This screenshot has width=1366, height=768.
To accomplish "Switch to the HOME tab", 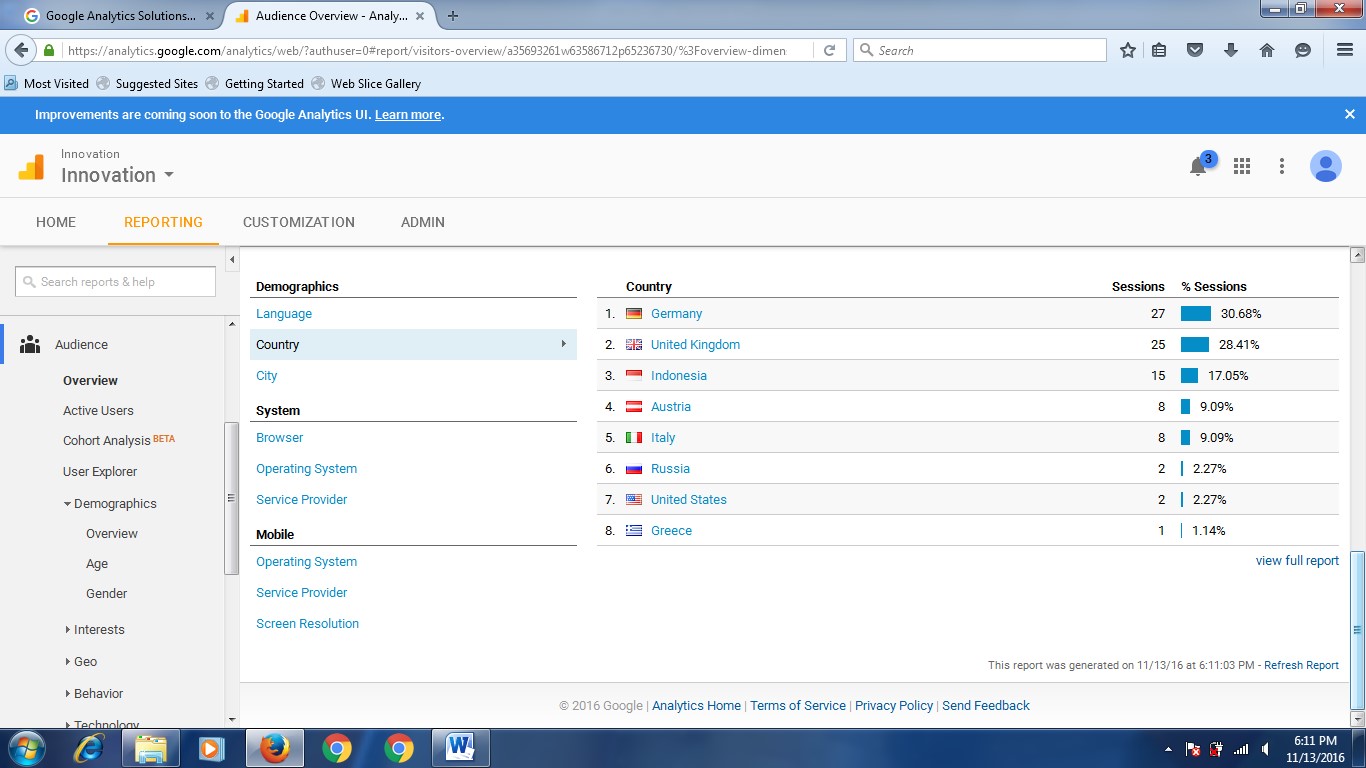I will coord(56,222).
